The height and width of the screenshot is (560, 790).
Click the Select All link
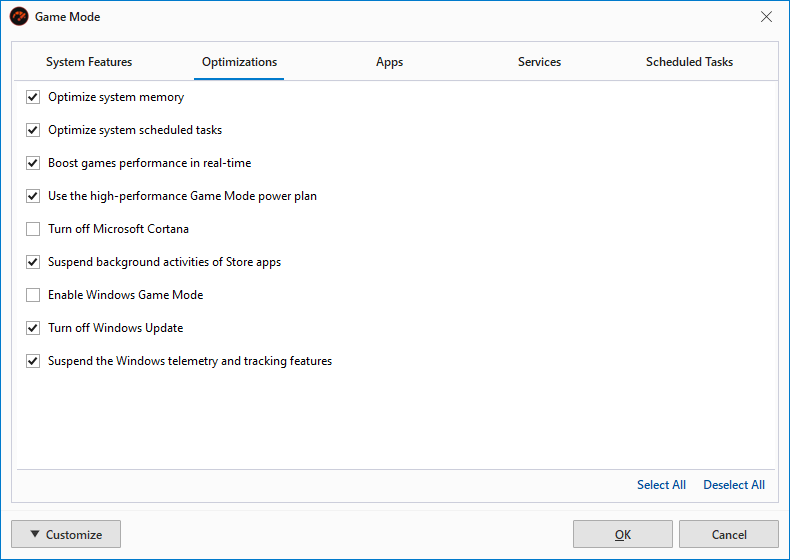coord(661,485)
